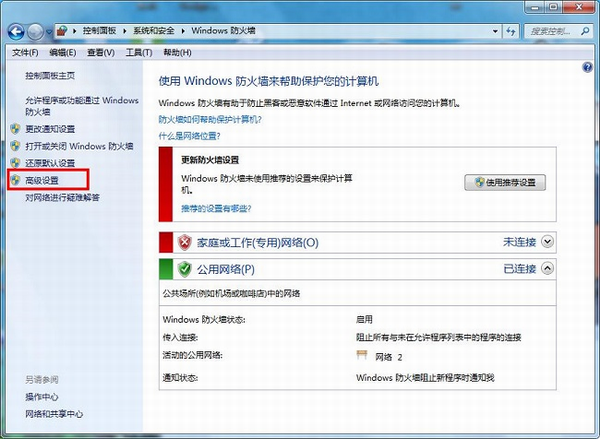
Task: Click 公用网络(P) heading
Action: pos(226,269)
